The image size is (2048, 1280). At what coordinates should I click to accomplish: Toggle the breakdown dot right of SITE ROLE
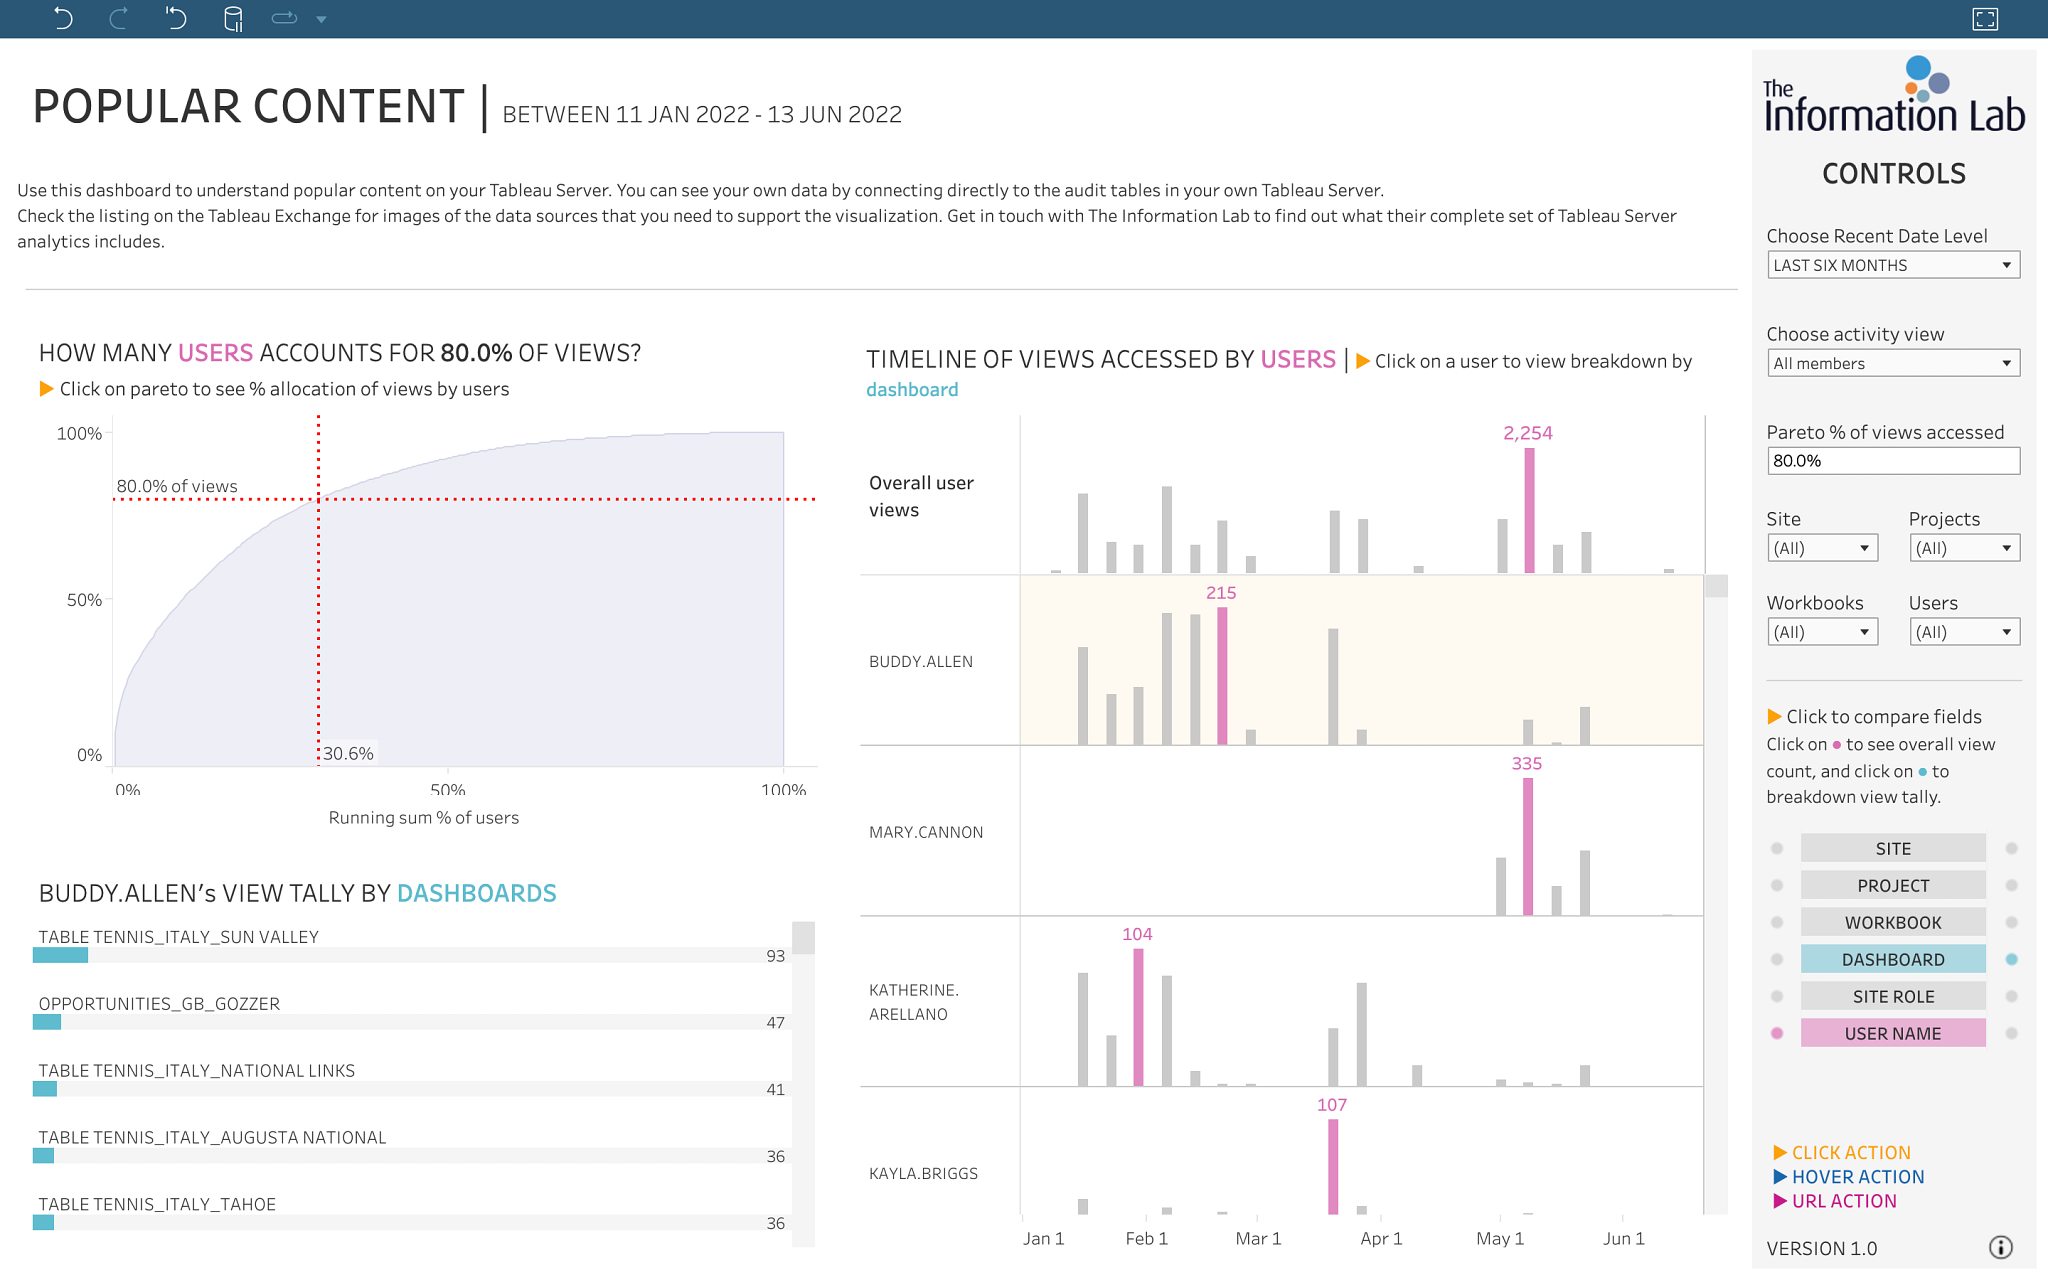[2011, 996]
